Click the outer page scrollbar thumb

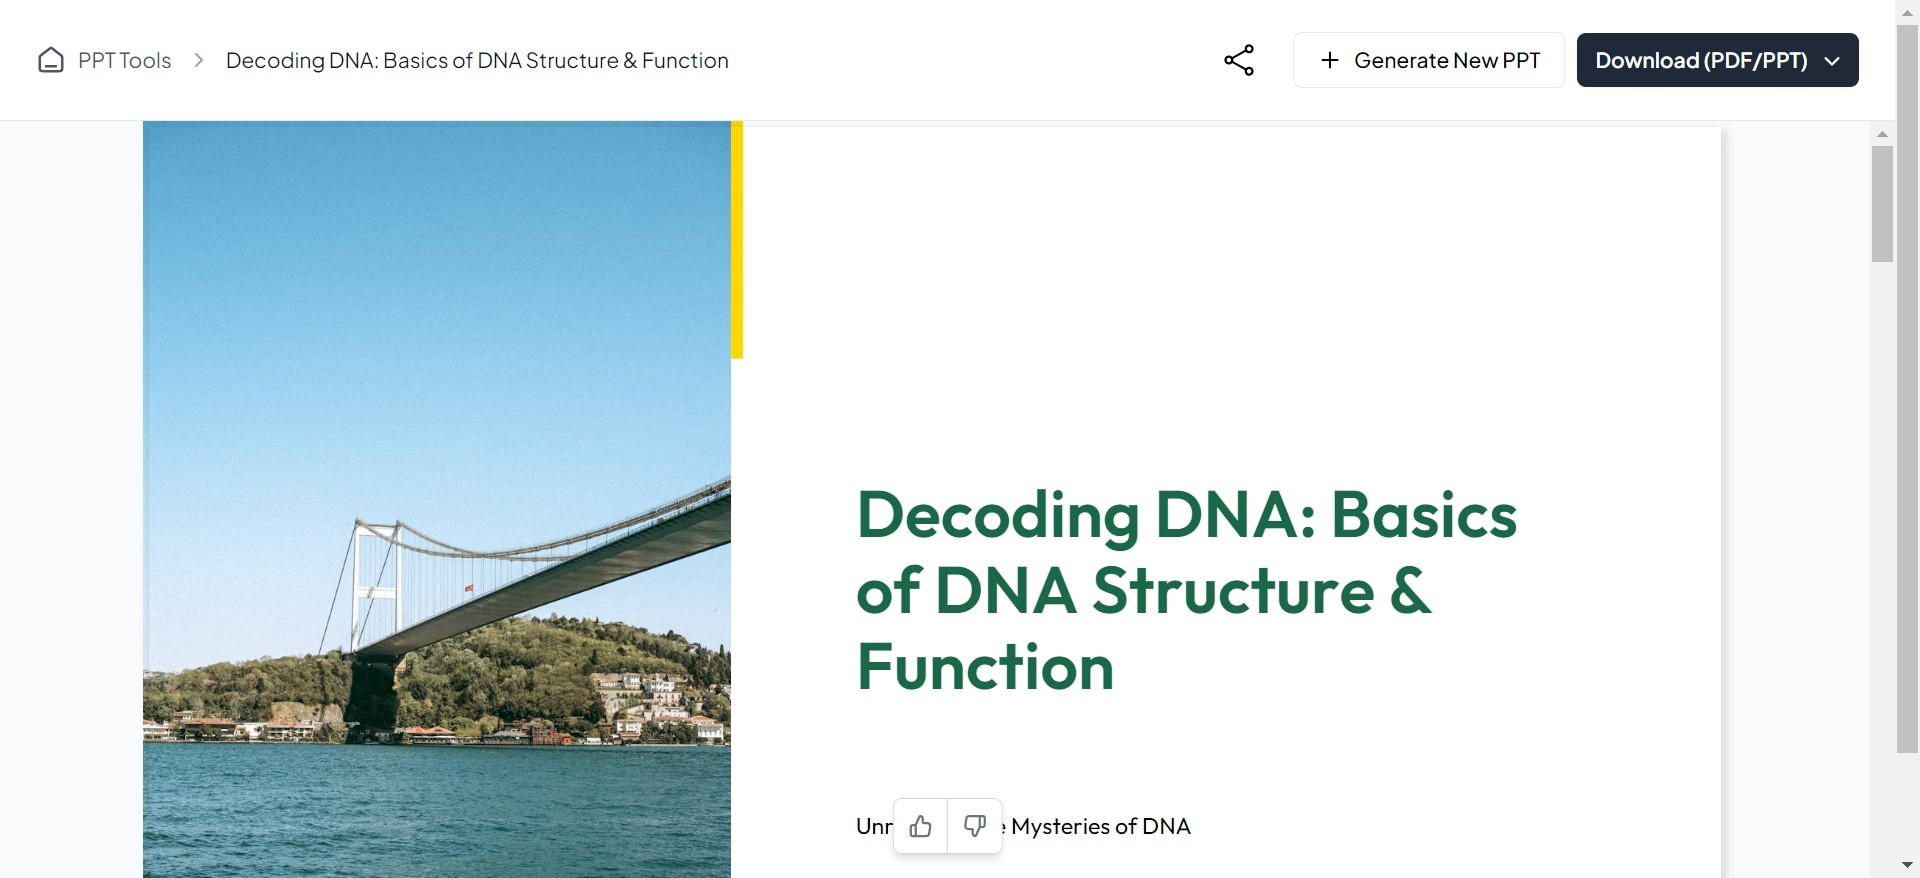(1908, 390)
